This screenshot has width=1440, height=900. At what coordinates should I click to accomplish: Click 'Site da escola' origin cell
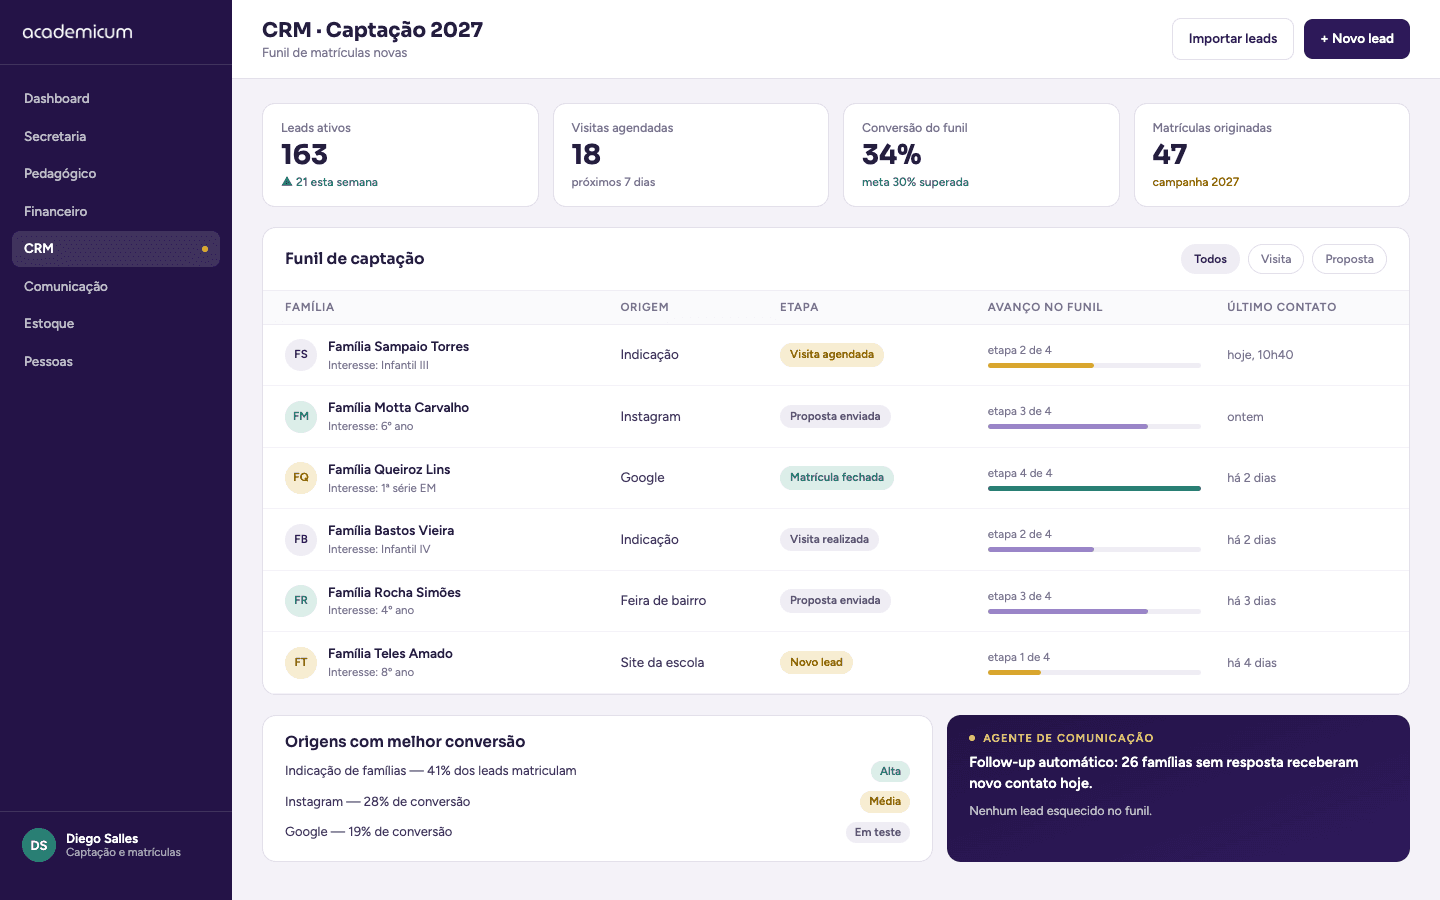point(662,662)
